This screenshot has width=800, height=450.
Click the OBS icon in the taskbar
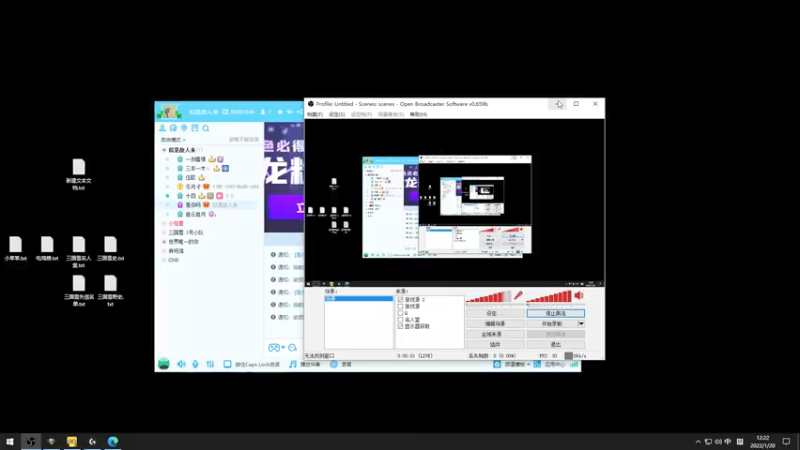point(31,441)
